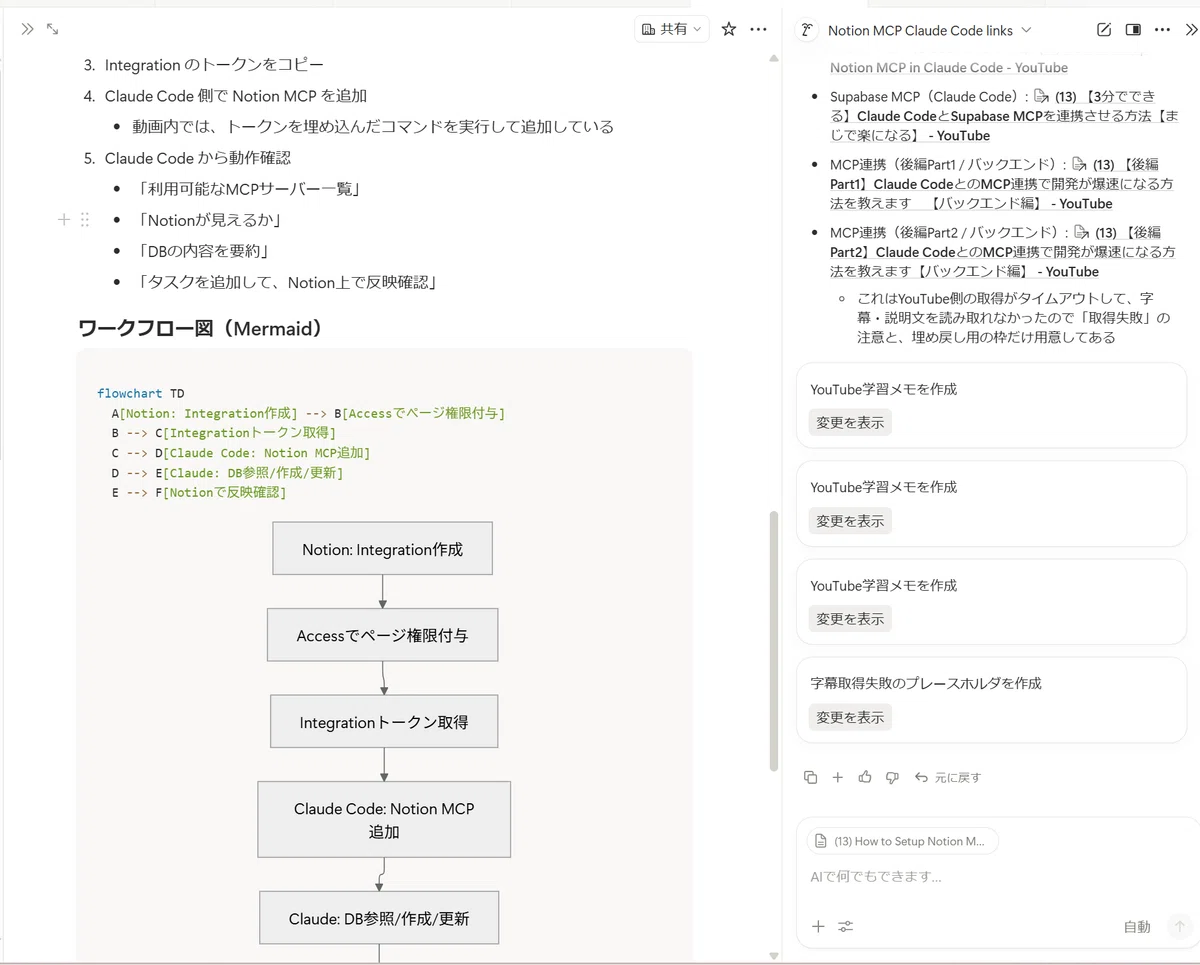Focus the AIで何でもできます input field
1200x965 pixels.
click(x=990, y=877)
